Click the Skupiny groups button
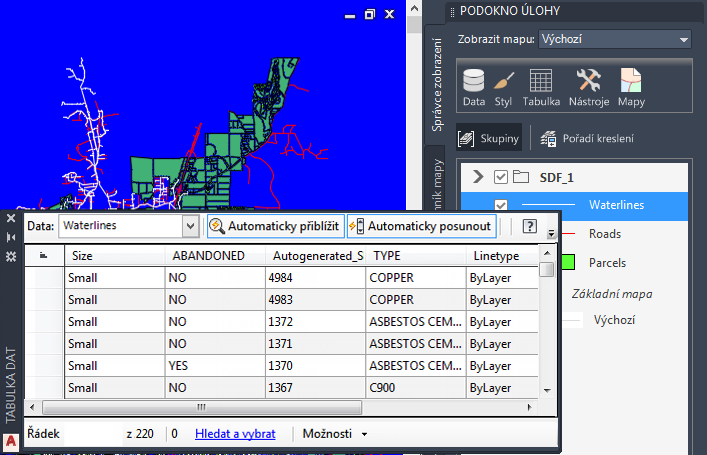Screen dimensions: 707x455 [489, 138]
